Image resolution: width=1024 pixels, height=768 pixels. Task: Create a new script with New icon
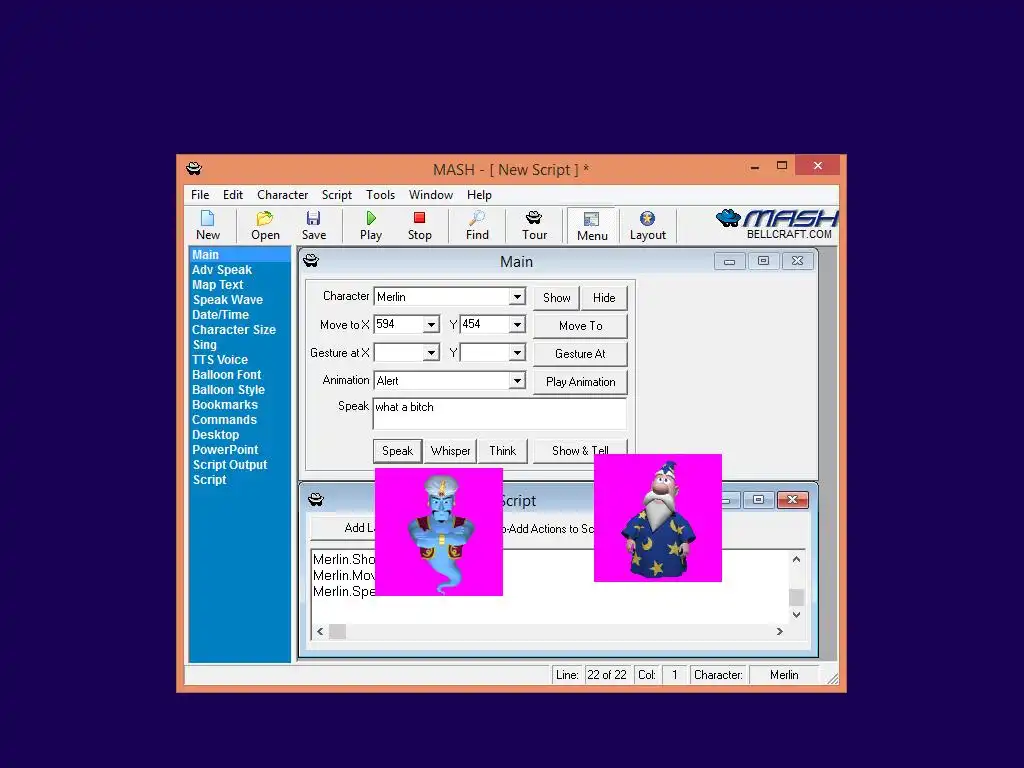[x=208, y=225]
